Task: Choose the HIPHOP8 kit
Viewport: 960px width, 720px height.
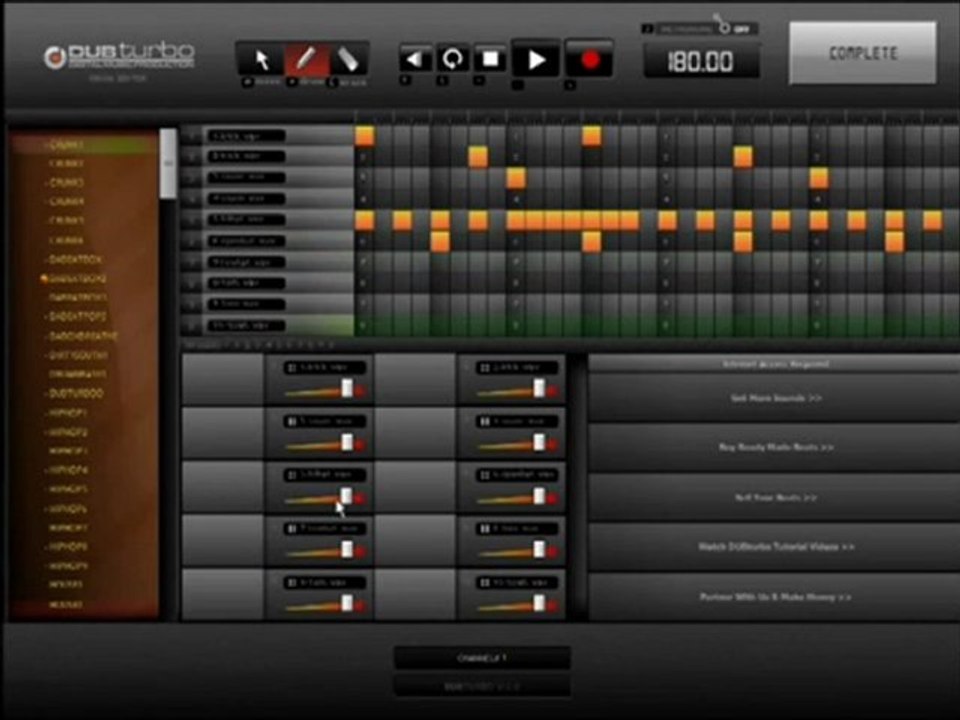Action: (68, 546)
